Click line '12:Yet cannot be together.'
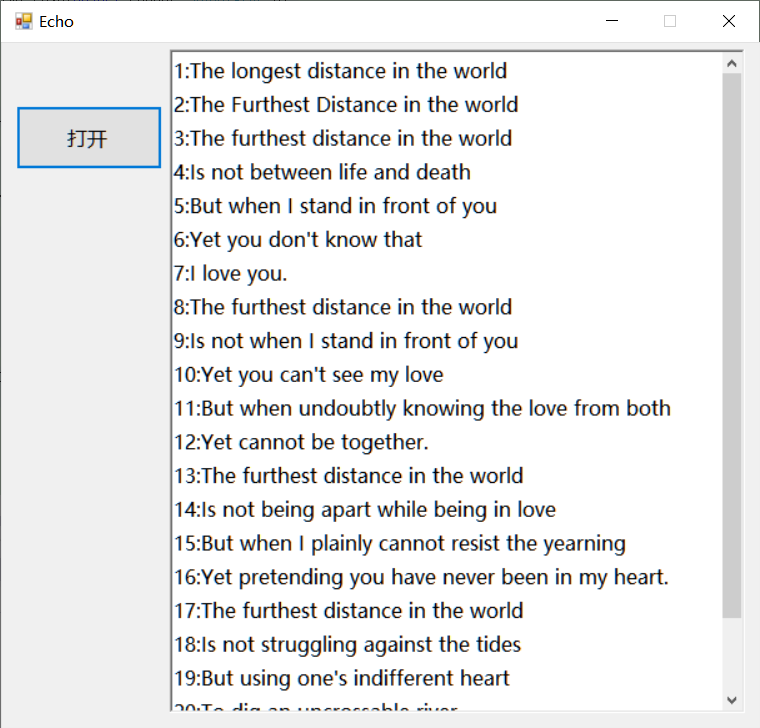Image resolution: width=760 pixels, height=728 pixels. click(x=301, y=442)
